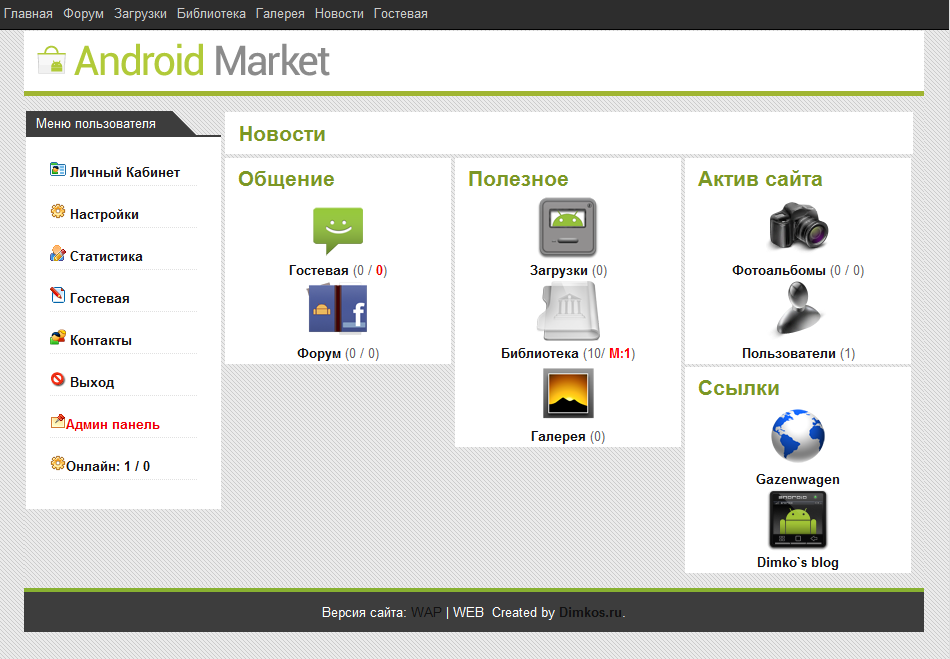Click the Статистика chart icon
The image size is (950, 659).
[58, 253]
